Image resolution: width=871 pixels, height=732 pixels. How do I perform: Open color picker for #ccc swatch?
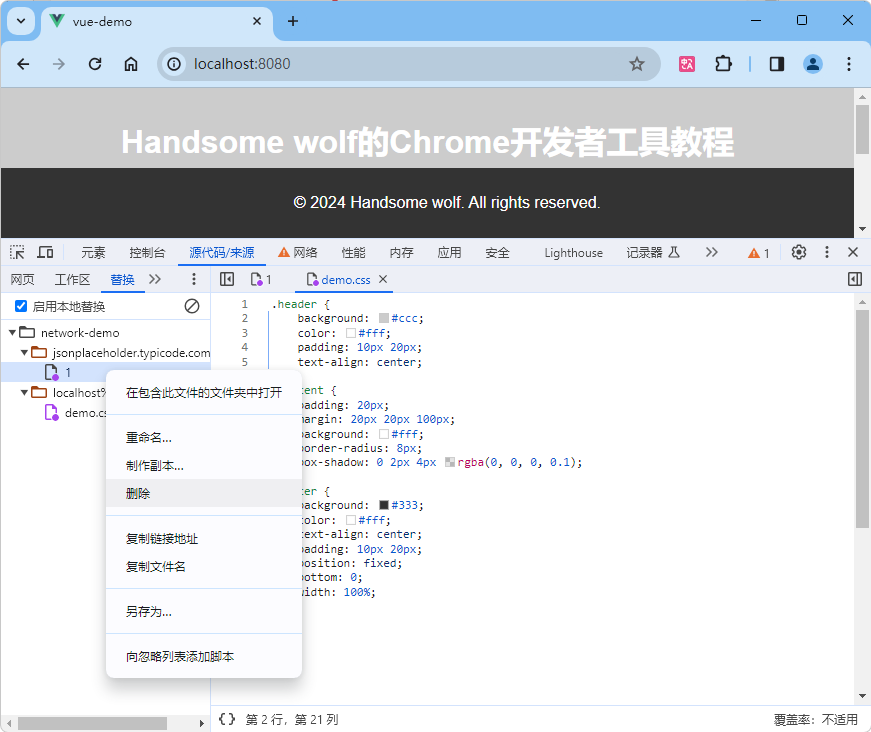tap(383, 318)
